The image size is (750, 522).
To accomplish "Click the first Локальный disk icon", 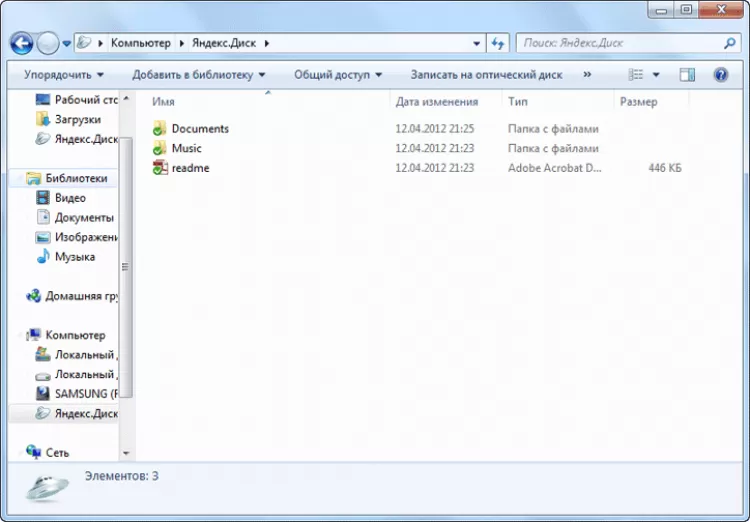I will 43,355.
